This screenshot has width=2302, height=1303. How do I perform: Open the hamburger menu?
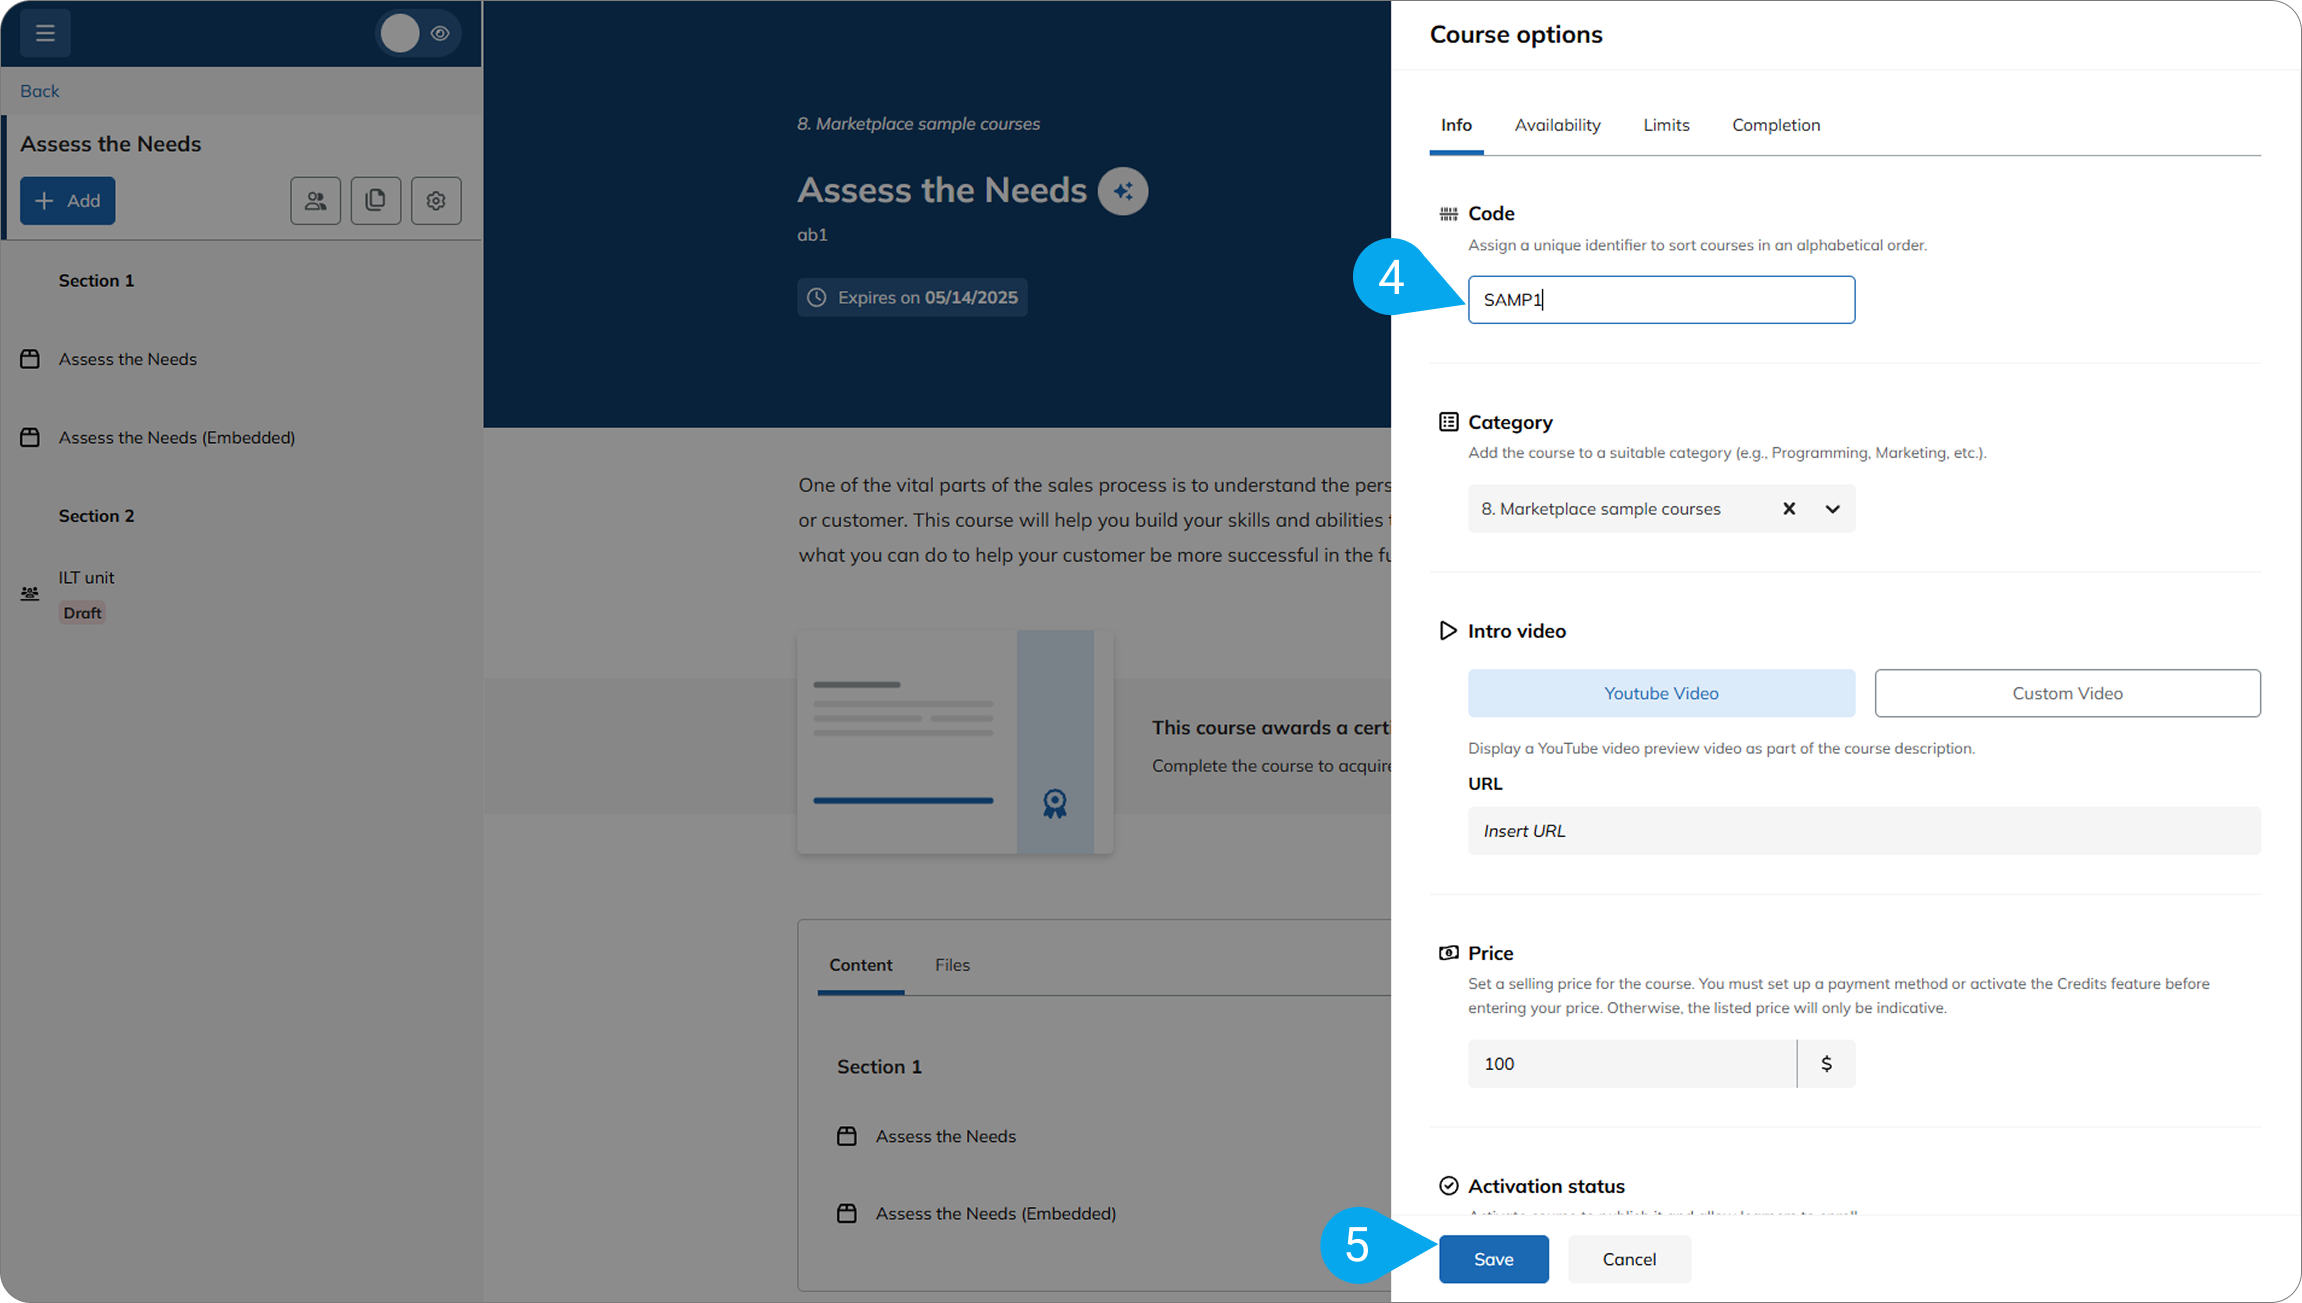tap(45, 33)
